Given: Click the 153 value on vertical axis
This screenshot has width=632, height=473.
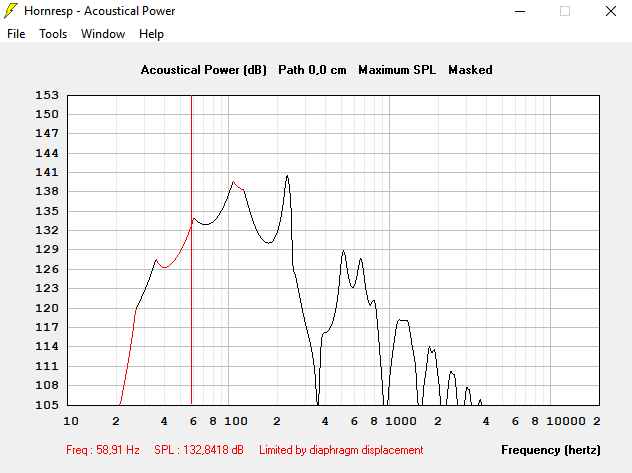Looking at the screenshot, I should click(x=47, y=95).
